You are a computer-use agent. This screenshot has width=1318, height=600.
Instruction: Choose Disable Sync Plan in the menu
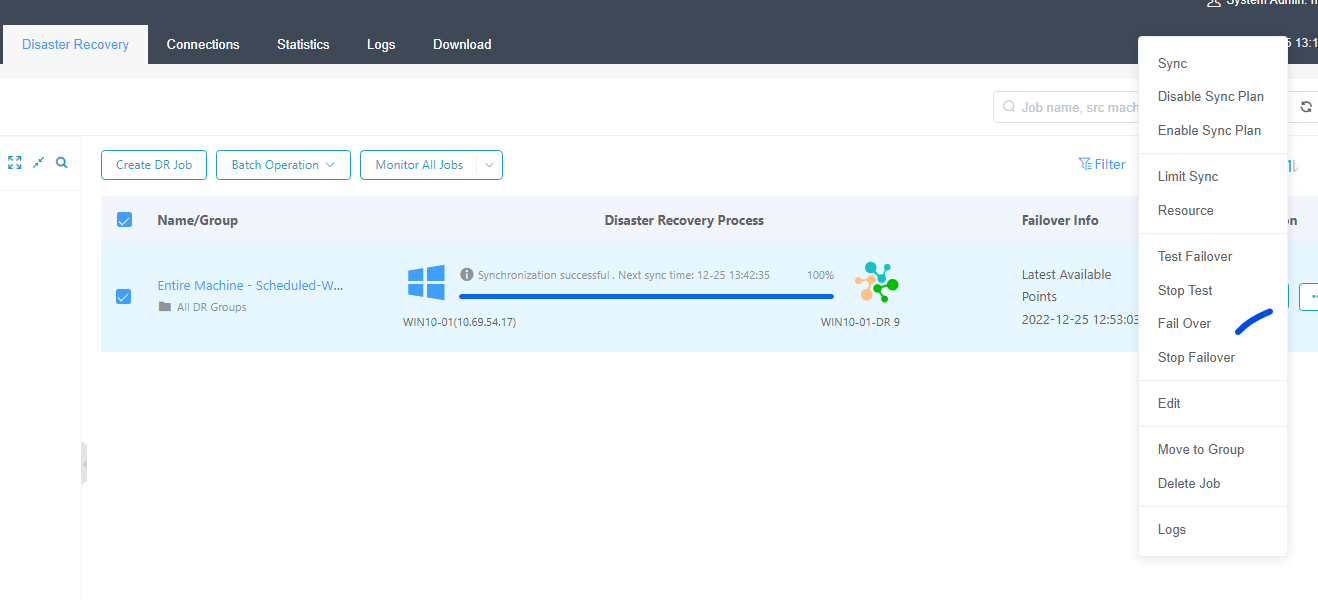(1213, 97)
